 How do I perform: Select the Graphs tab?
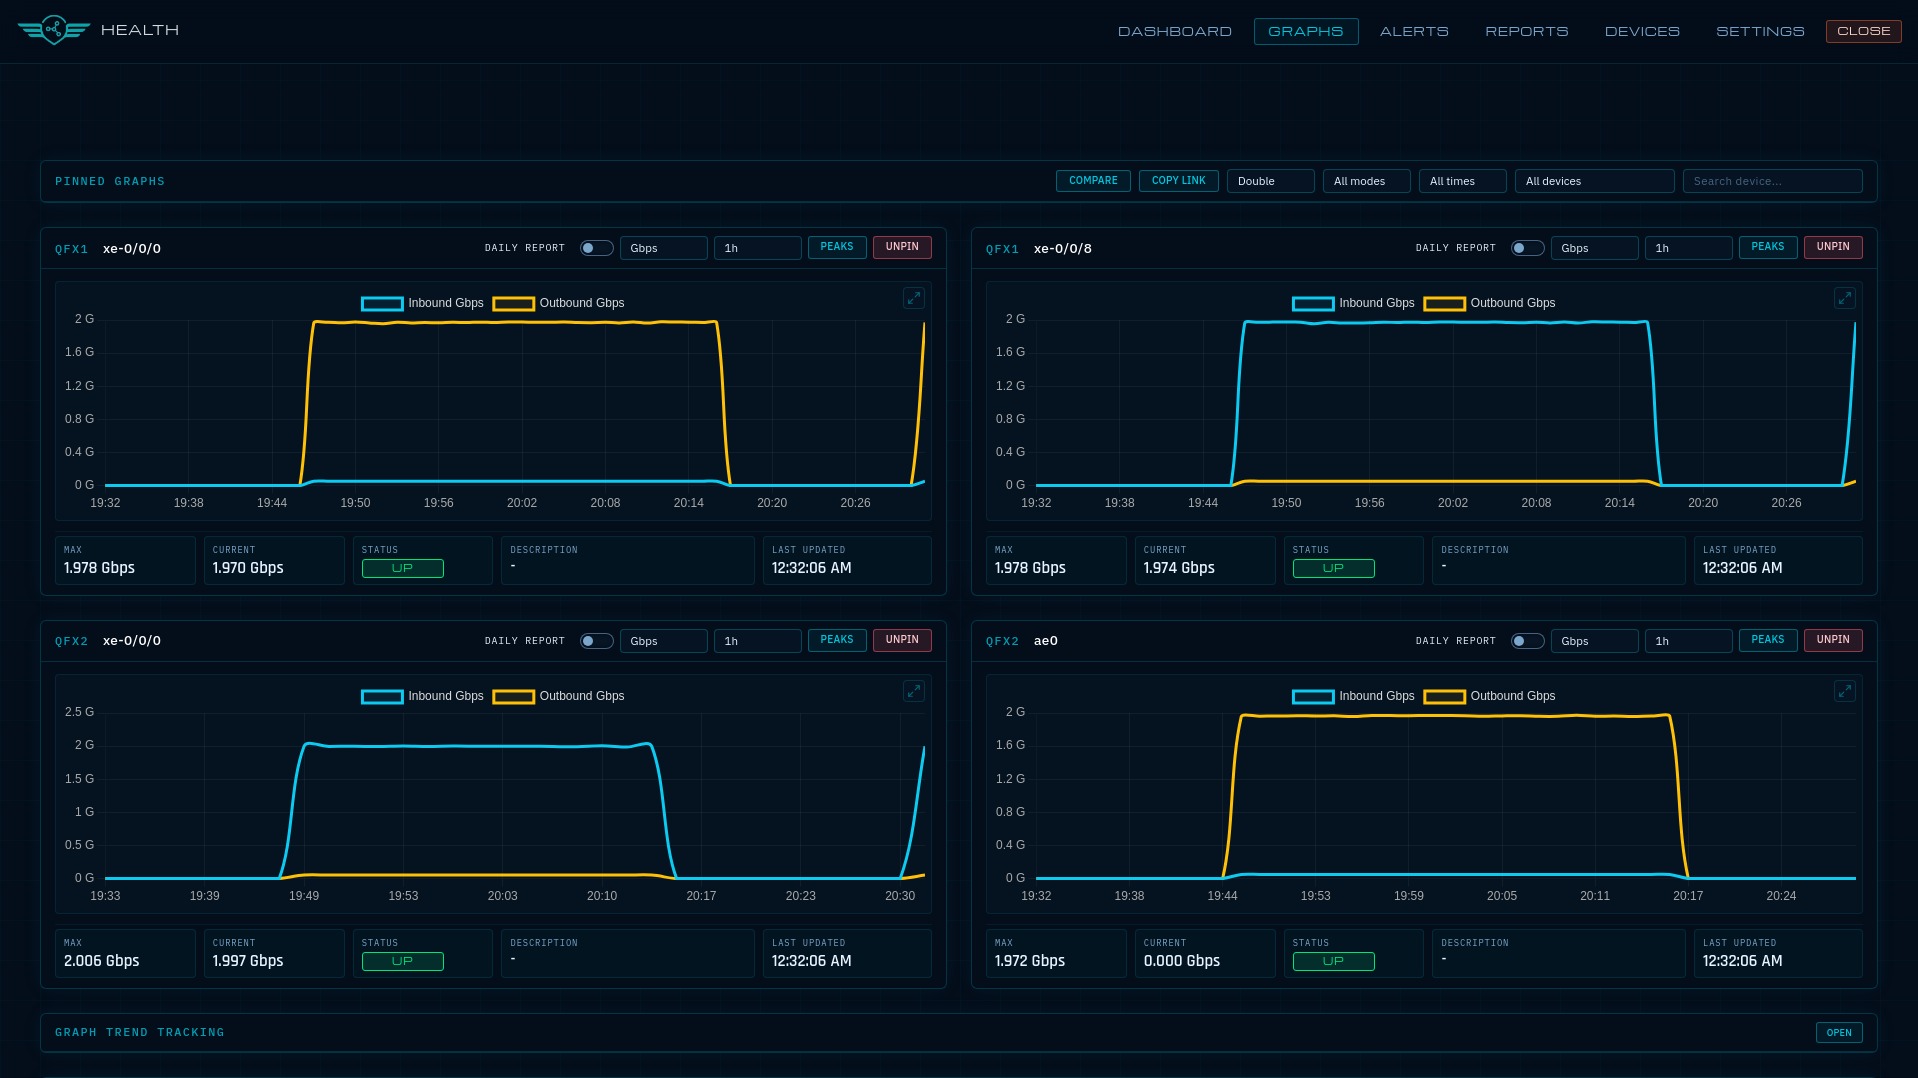[x=1305, y=31]
